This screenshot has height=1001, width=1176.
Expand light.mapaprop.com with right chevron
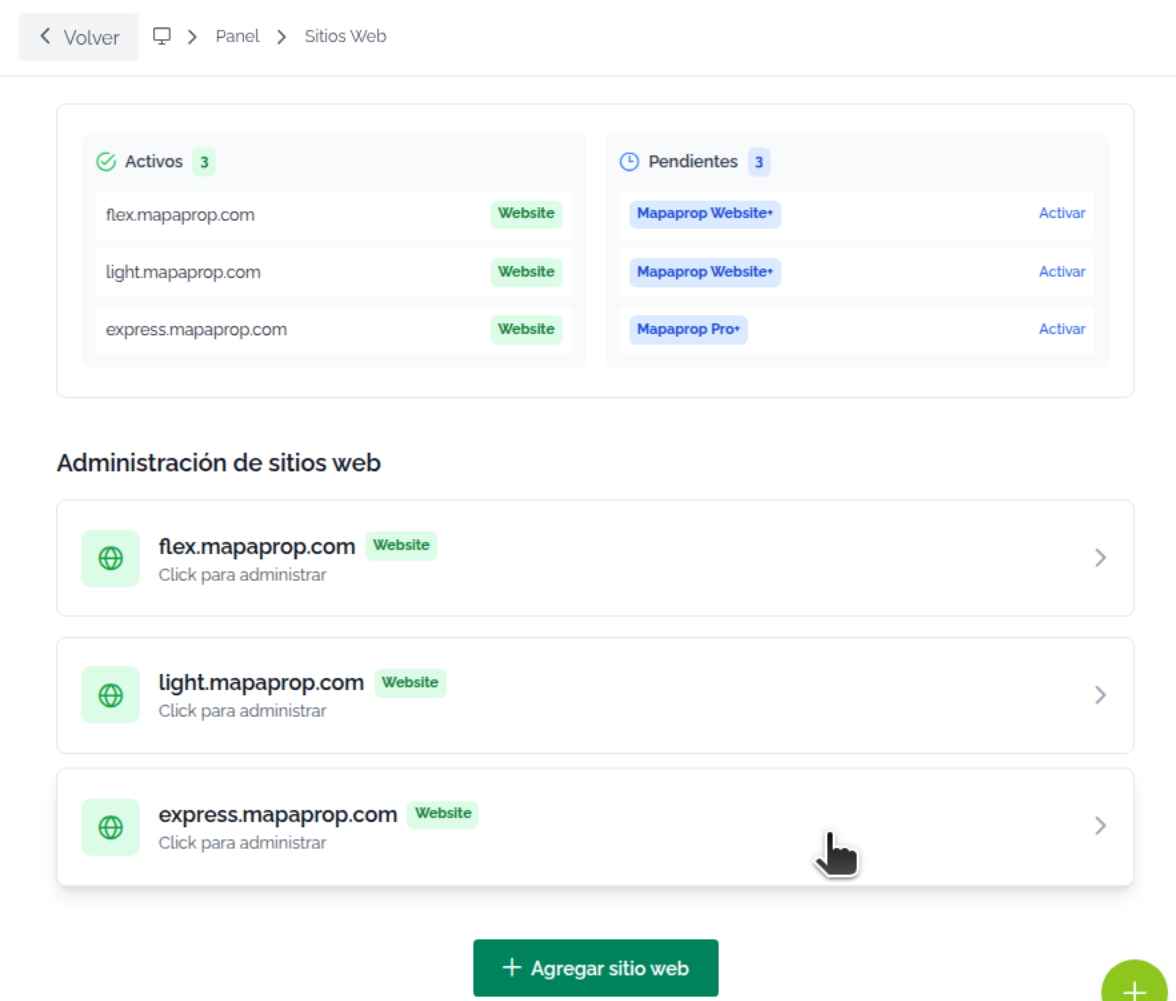(x=1100, y=695)
